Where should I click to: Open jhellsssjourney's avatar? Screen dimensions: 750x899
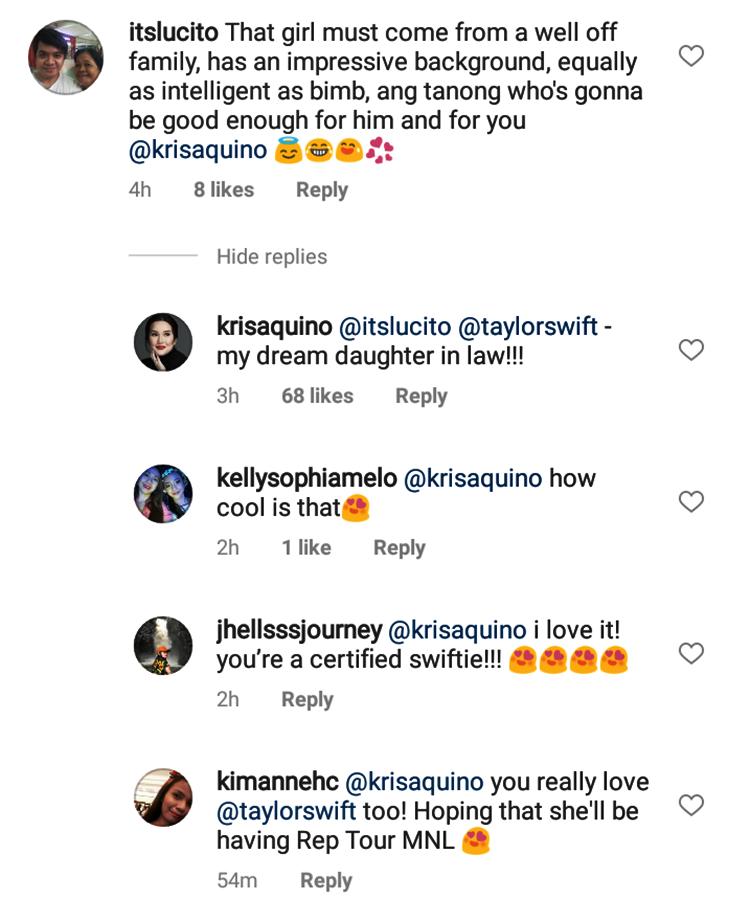click(x=163, y=645)
